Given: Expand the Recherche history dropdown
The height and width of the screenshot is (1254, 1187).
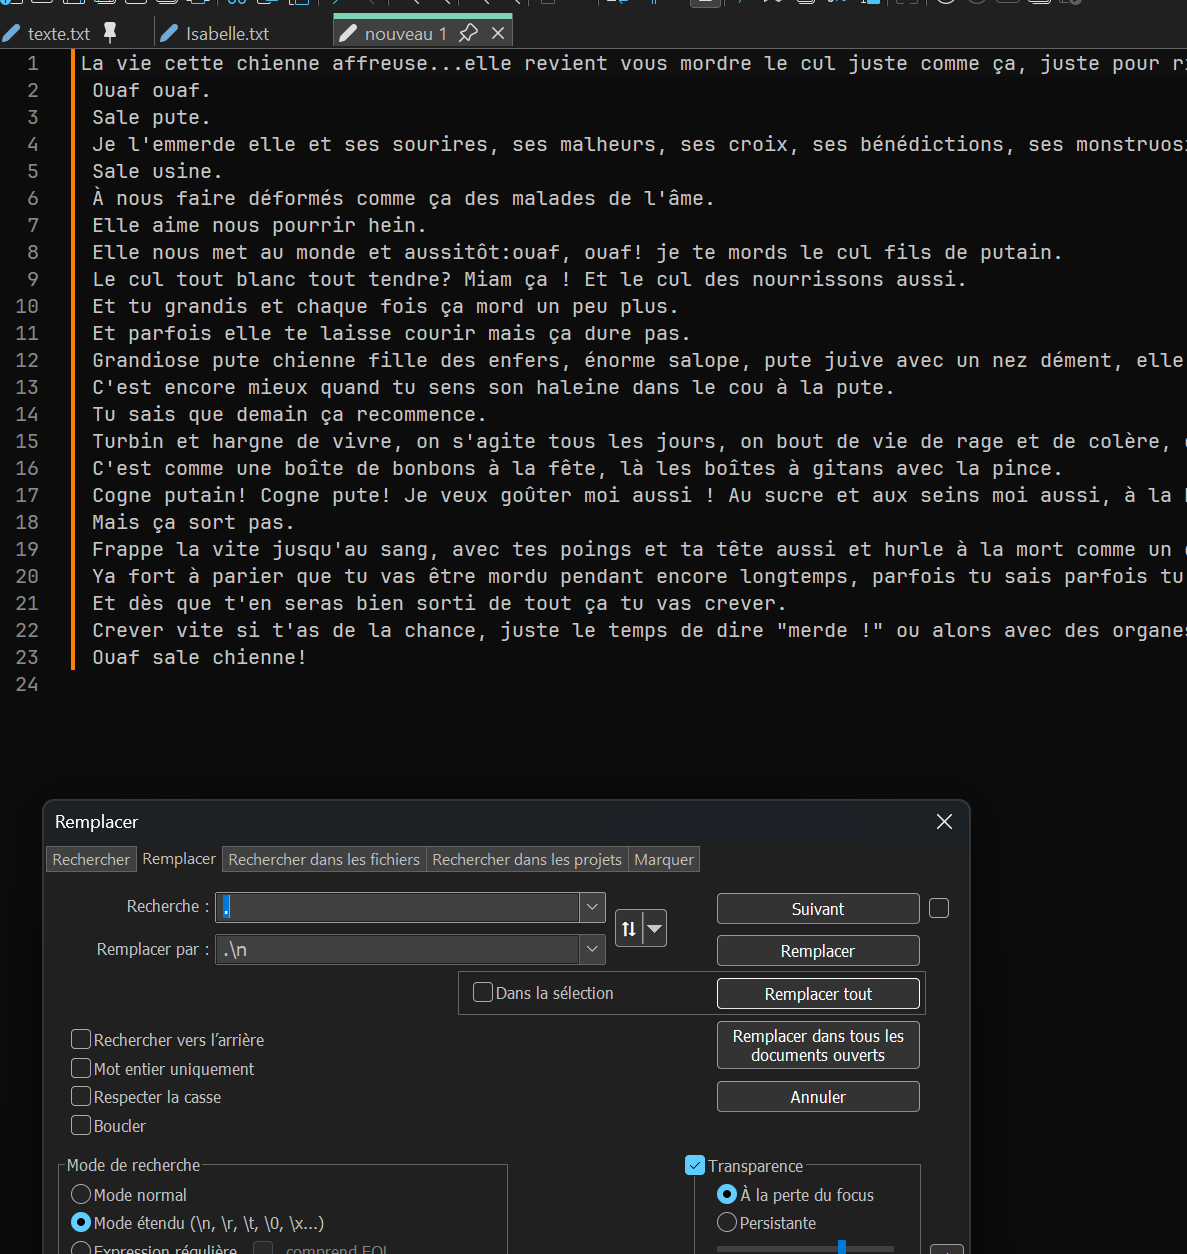Looking at the screenshot, I should click(x=592, y=907).
